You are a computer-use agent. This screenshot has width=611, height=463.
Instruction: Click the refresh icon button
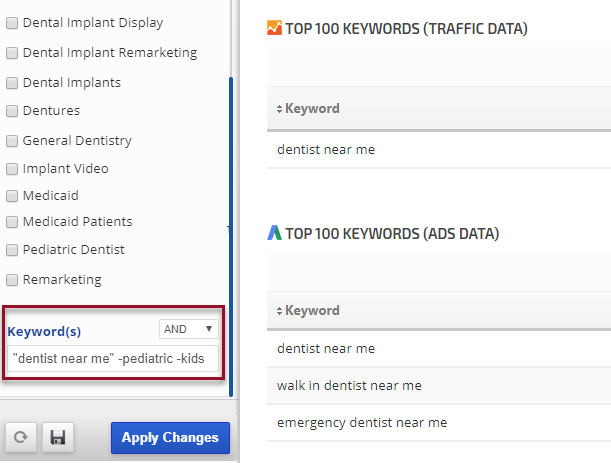click(19, 438)
